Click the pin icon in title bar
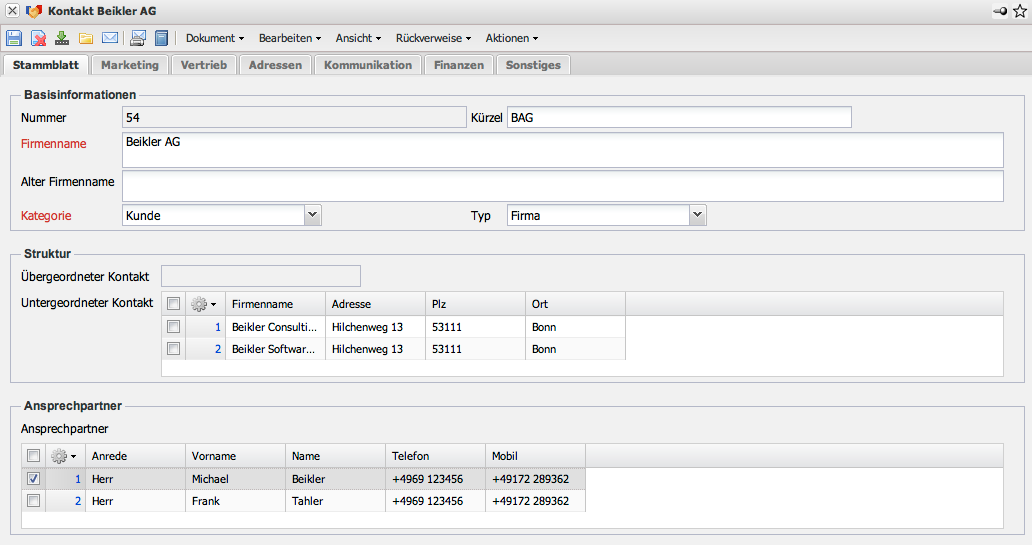The image size is (1032, 545). click(999, 10)
